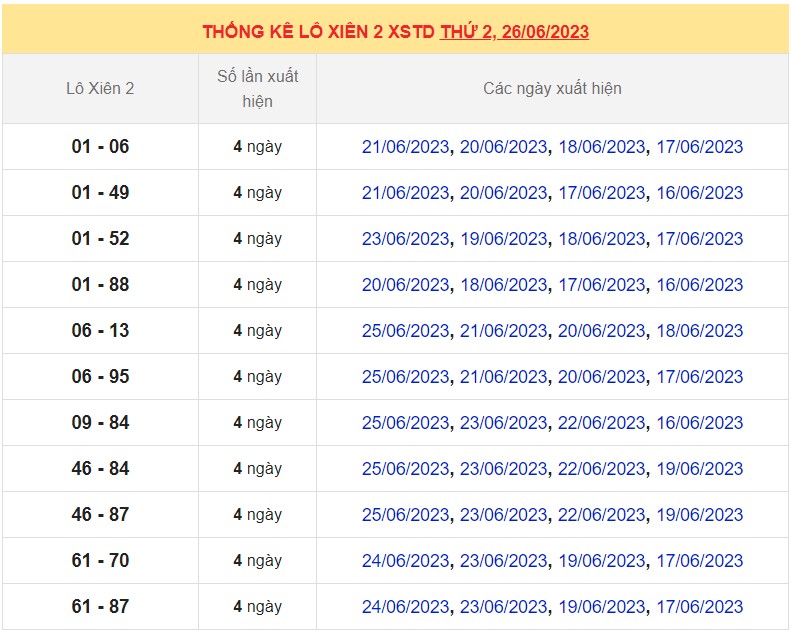Select the '01 - 06' pair cell

point(100,147)
